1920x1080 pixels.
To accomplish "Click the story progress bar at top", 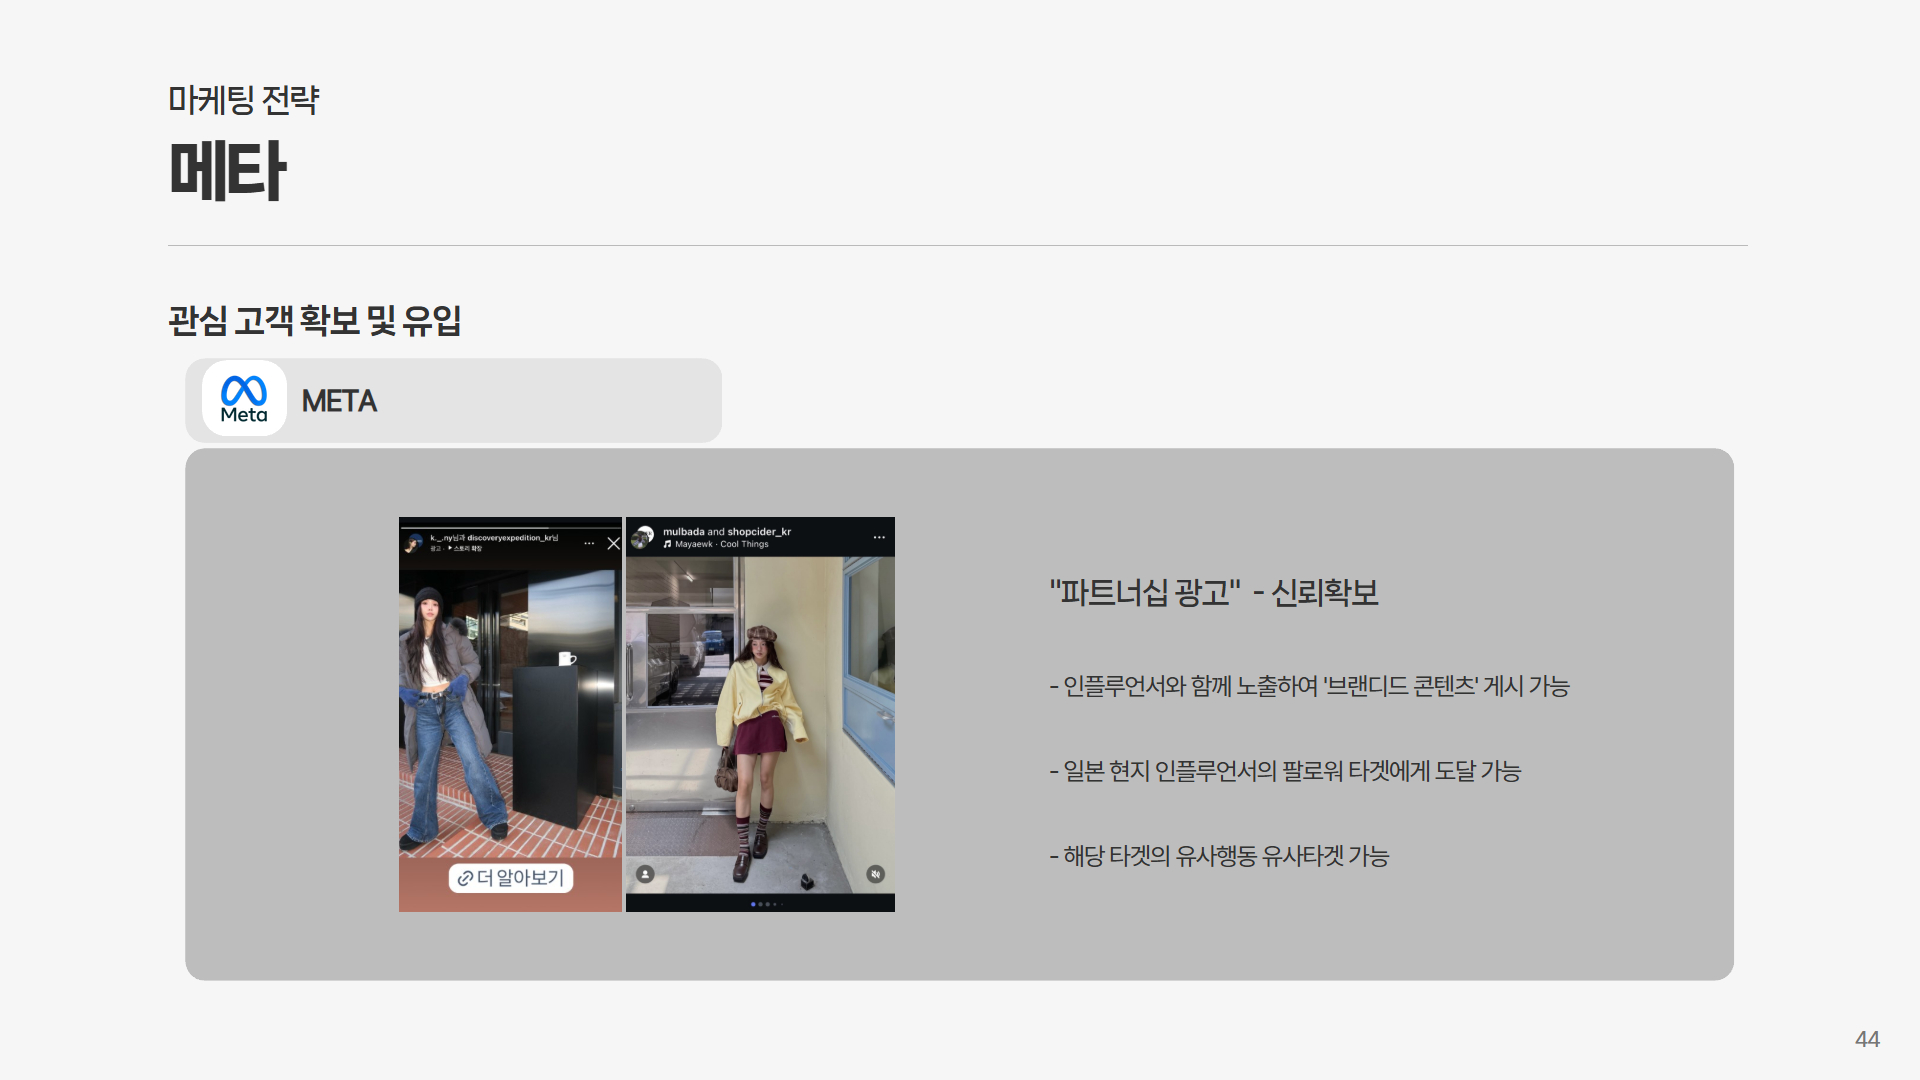I will (510, 527).
